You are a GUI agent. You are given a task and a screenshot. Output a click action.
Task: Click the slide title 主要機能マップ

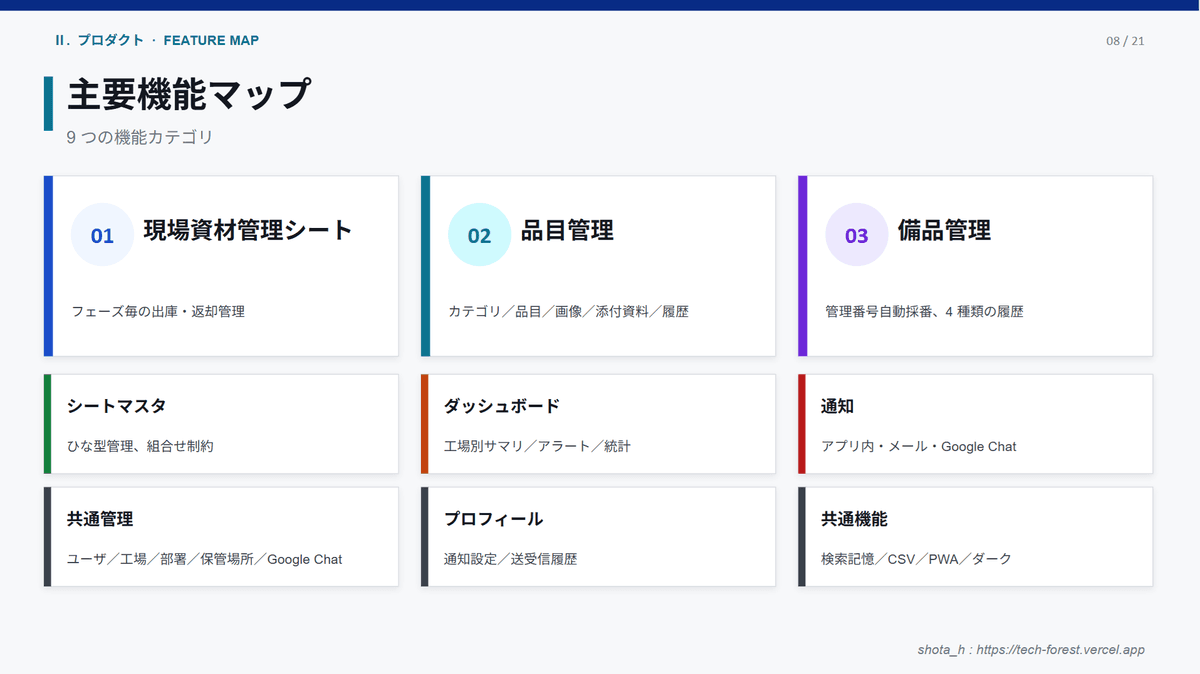point(188,93)
